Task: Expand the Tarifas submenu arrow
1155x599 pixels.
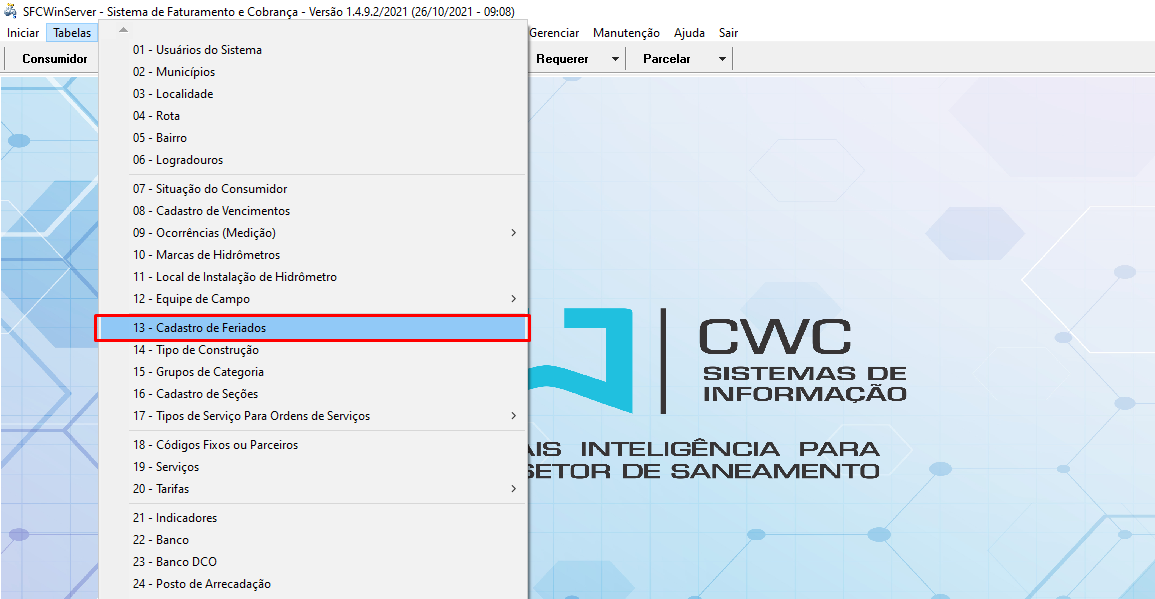Action: point(514,489)
